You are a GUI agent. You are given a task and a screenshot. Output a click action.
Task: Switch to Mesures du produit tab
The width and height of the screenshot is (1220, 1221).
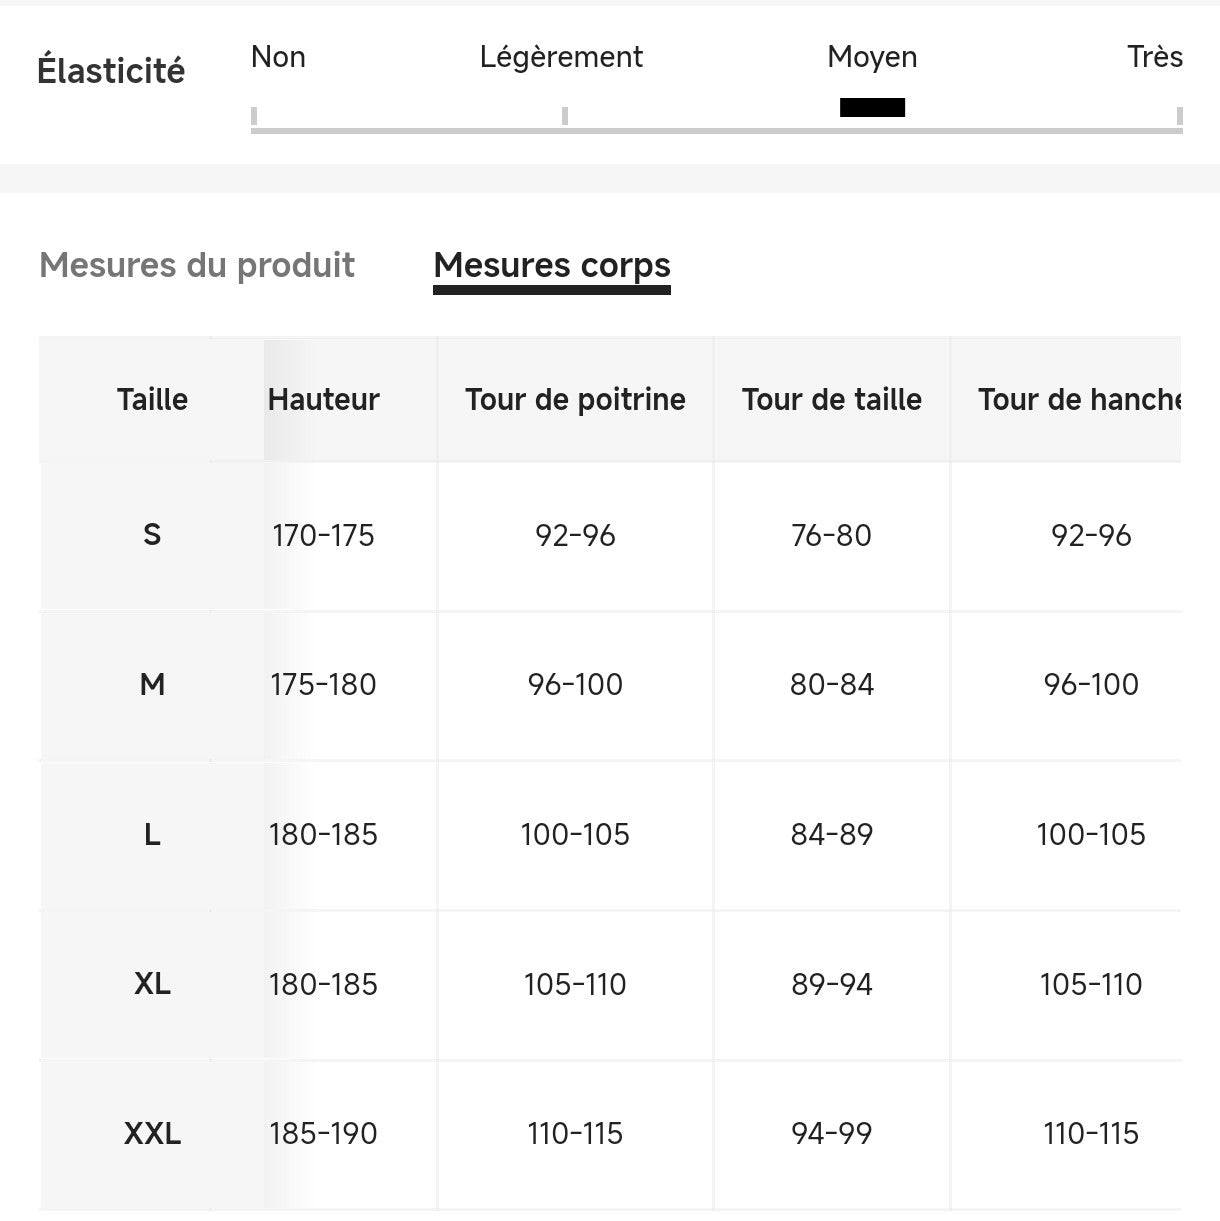coord(197,265)
